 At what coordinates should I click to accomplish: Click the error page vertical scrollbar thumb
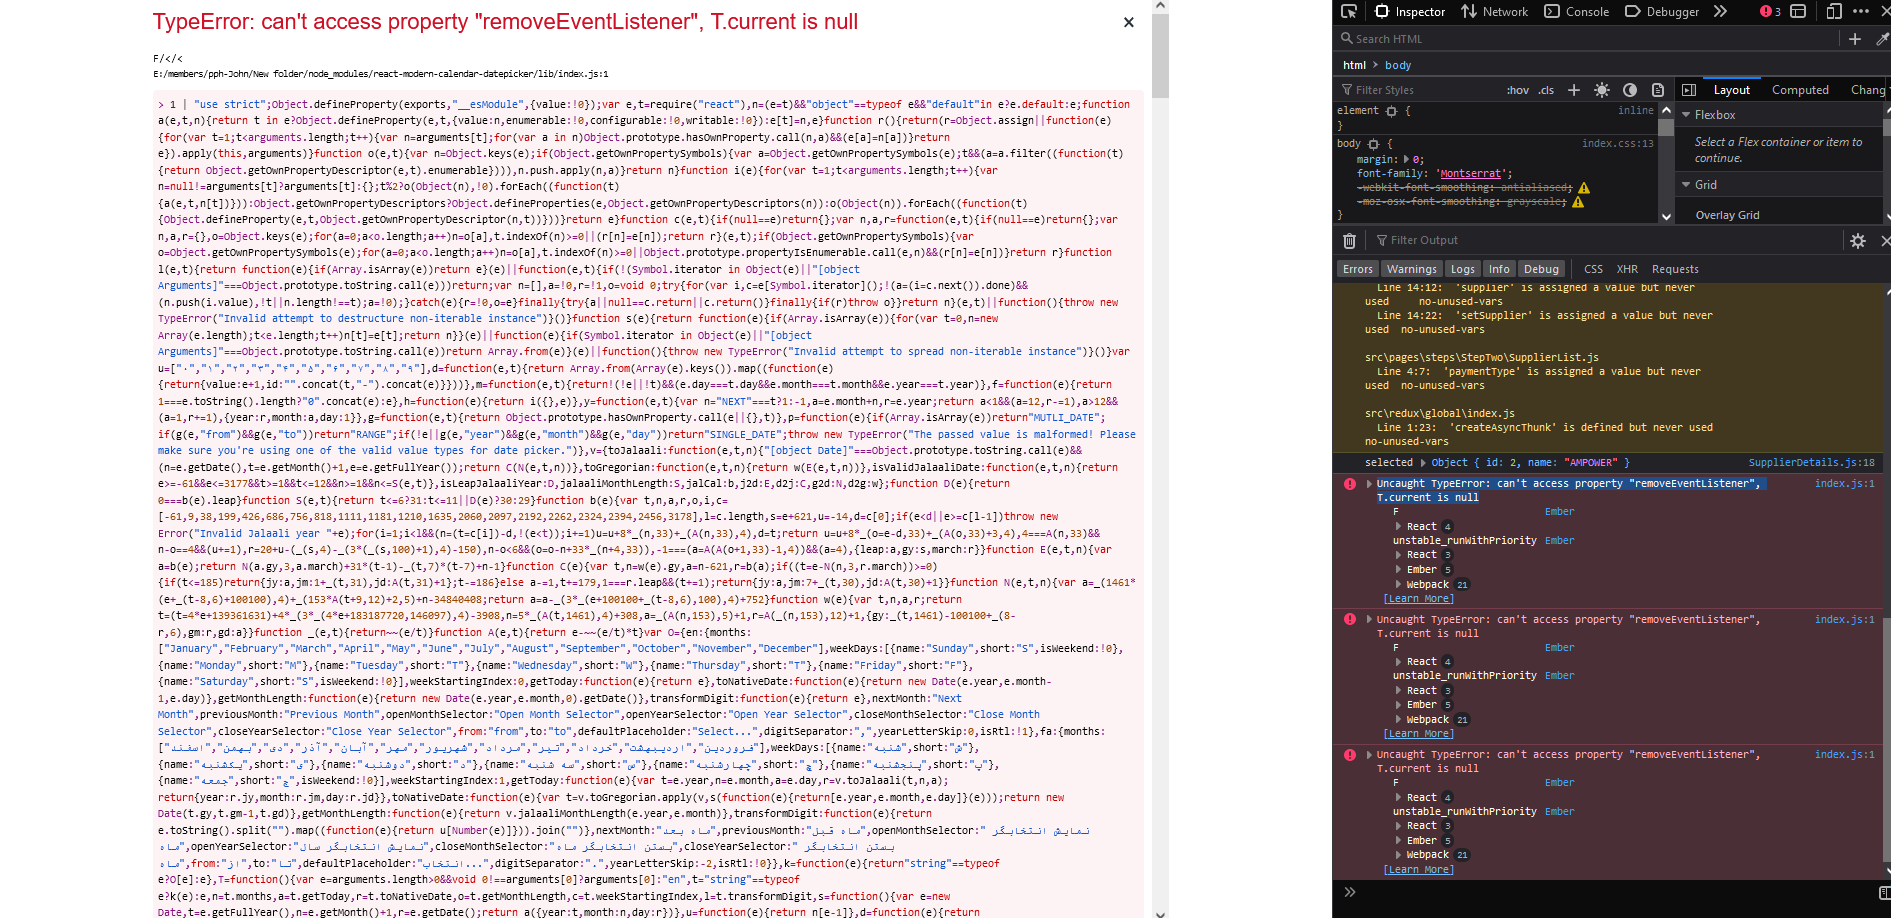(1160, 55)
